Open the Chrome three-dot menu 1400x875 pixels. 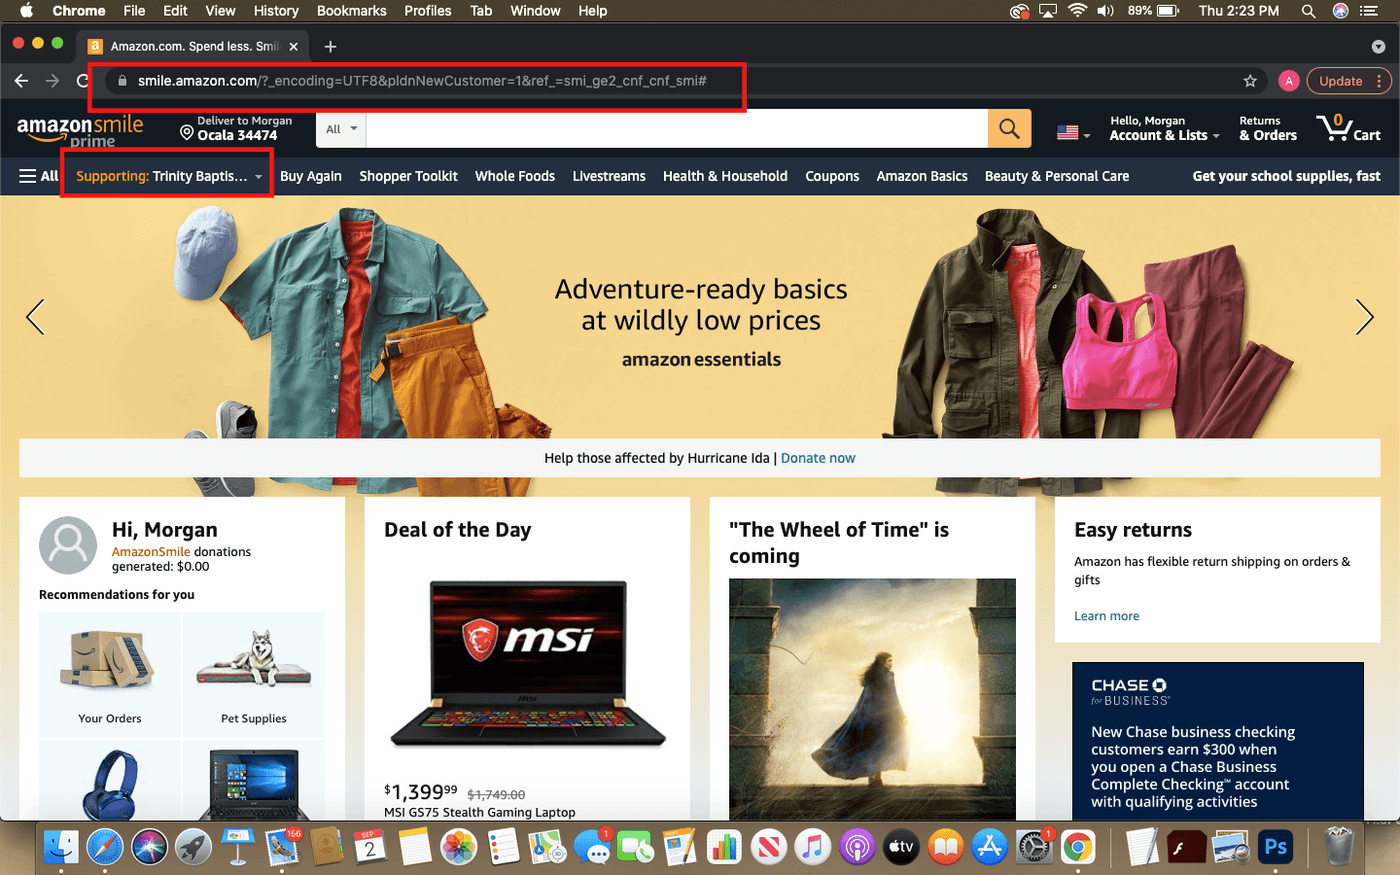pos(1380,81)
